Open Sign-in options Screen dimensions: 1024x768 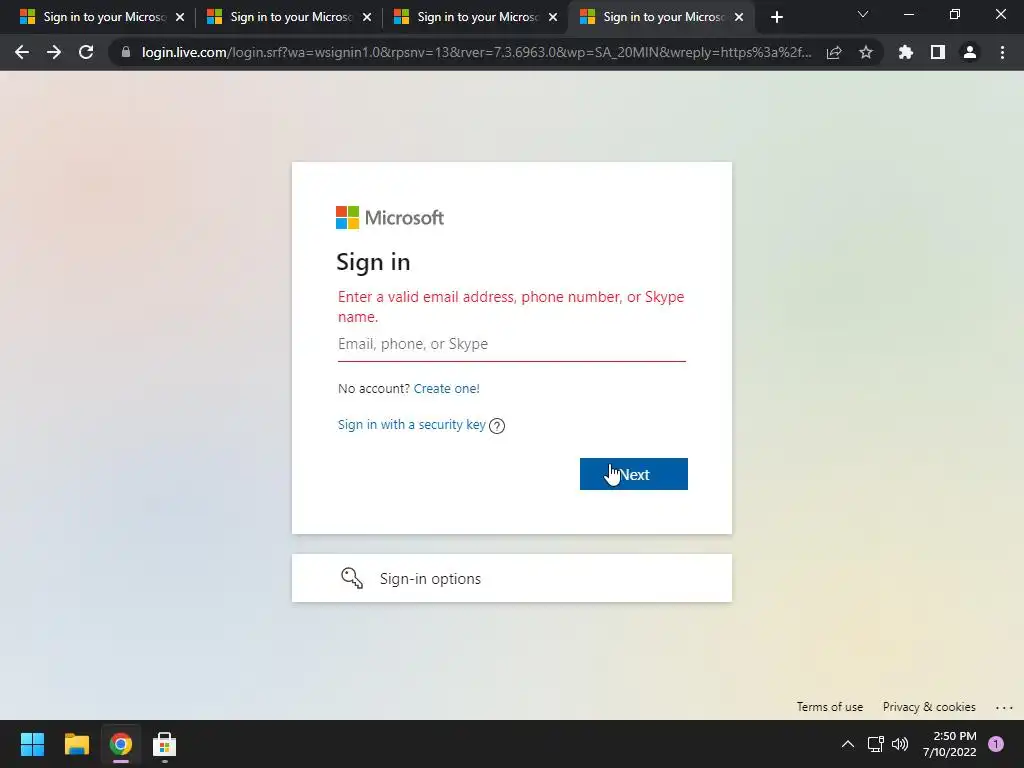(512, 578)
